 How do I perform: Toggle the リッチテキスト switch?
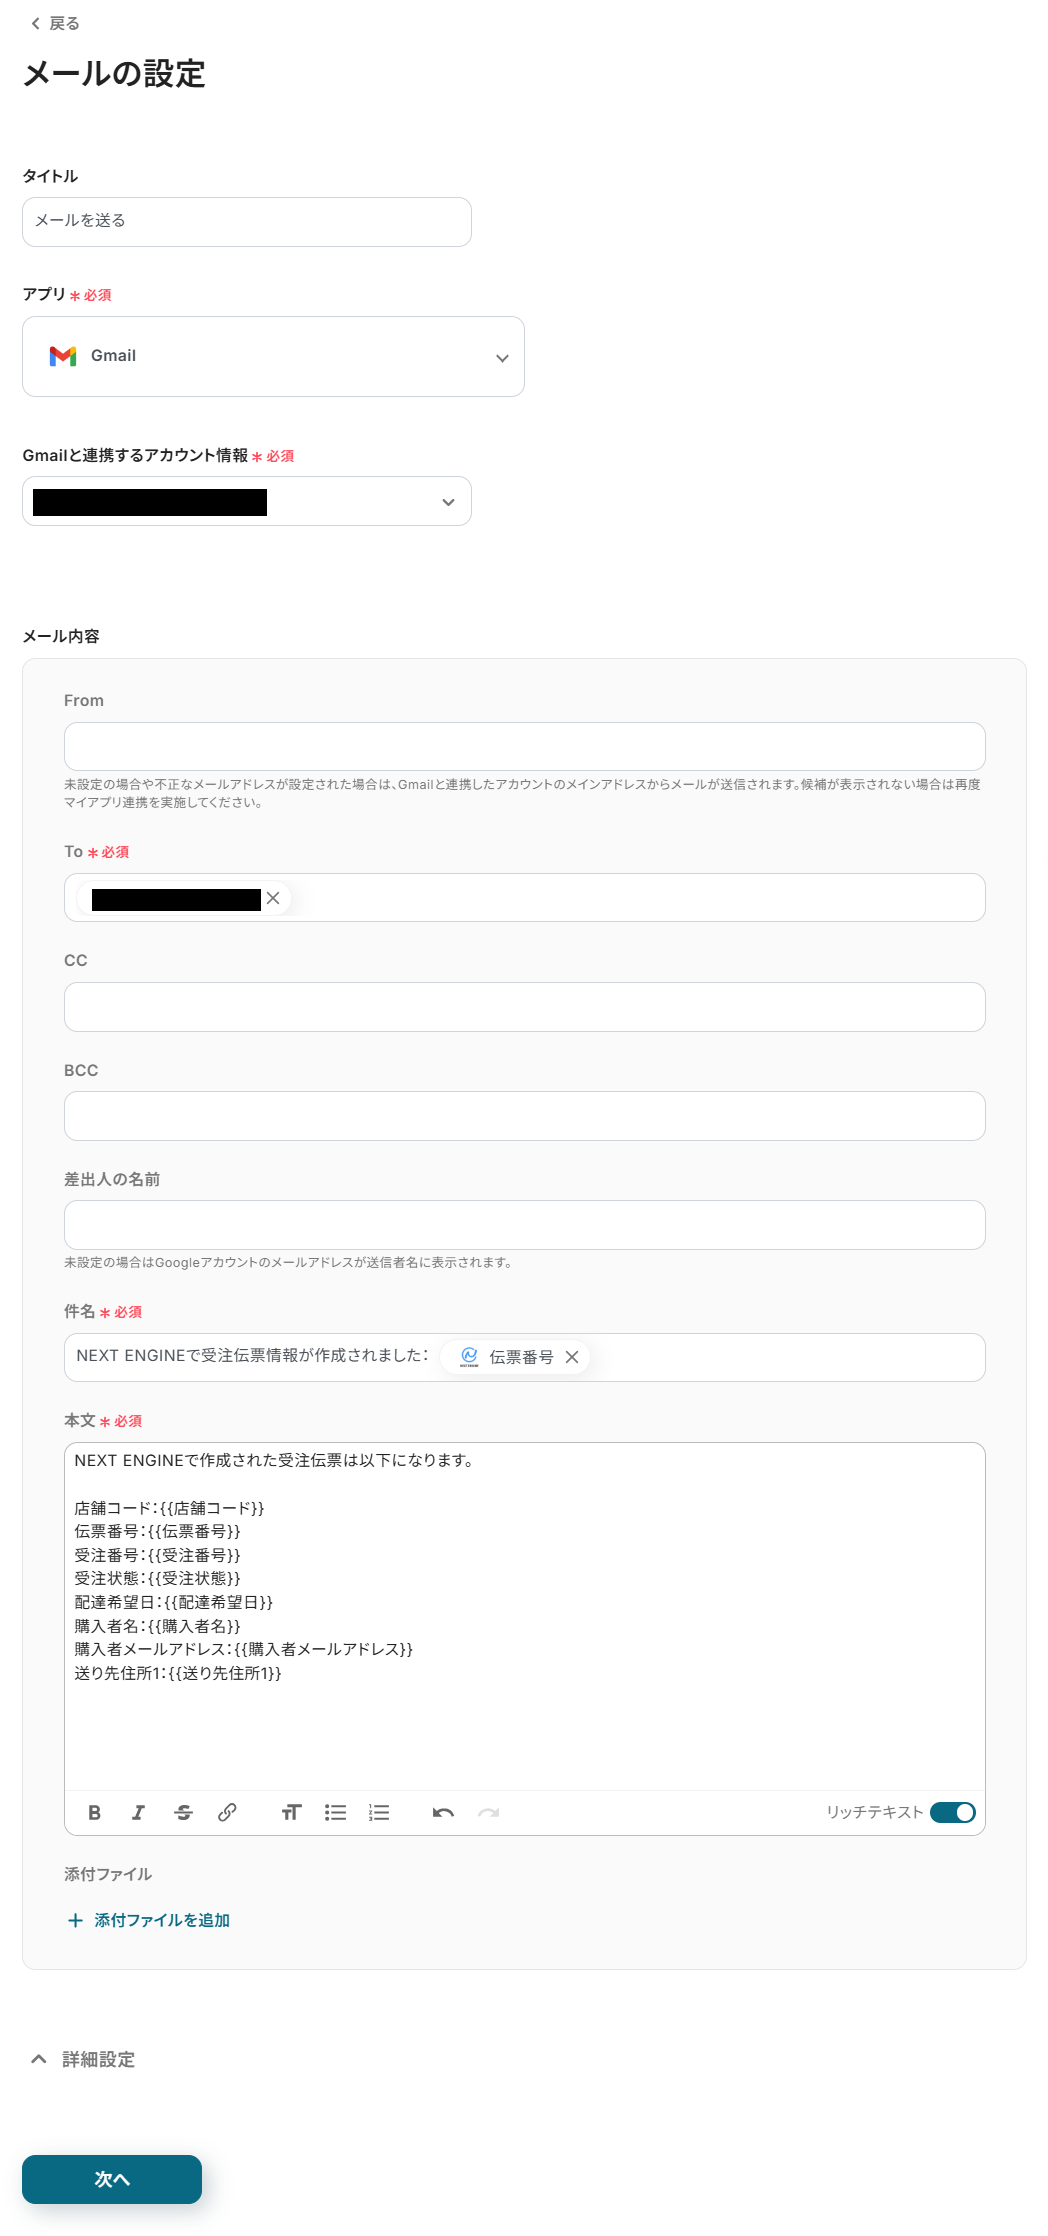(953, 1813)
